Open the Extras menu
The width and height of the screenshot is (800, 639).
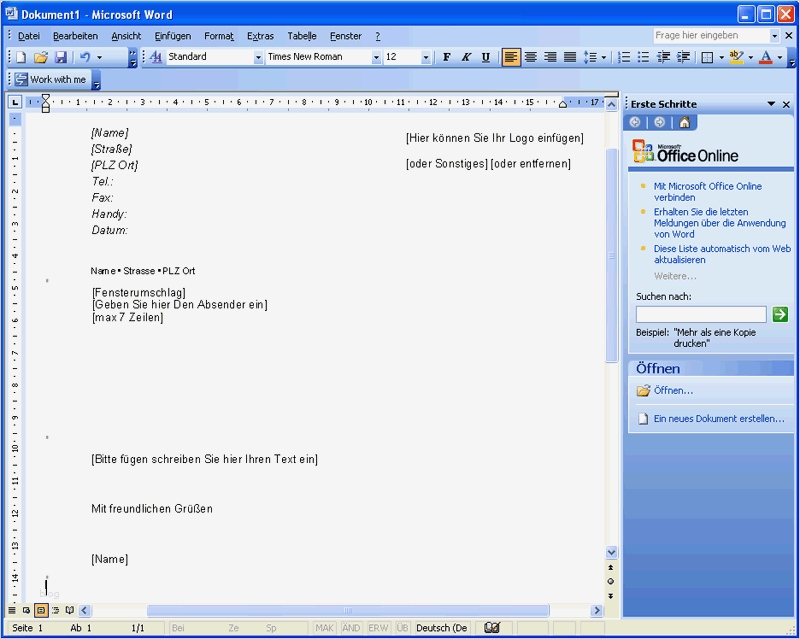coord(260,35)
